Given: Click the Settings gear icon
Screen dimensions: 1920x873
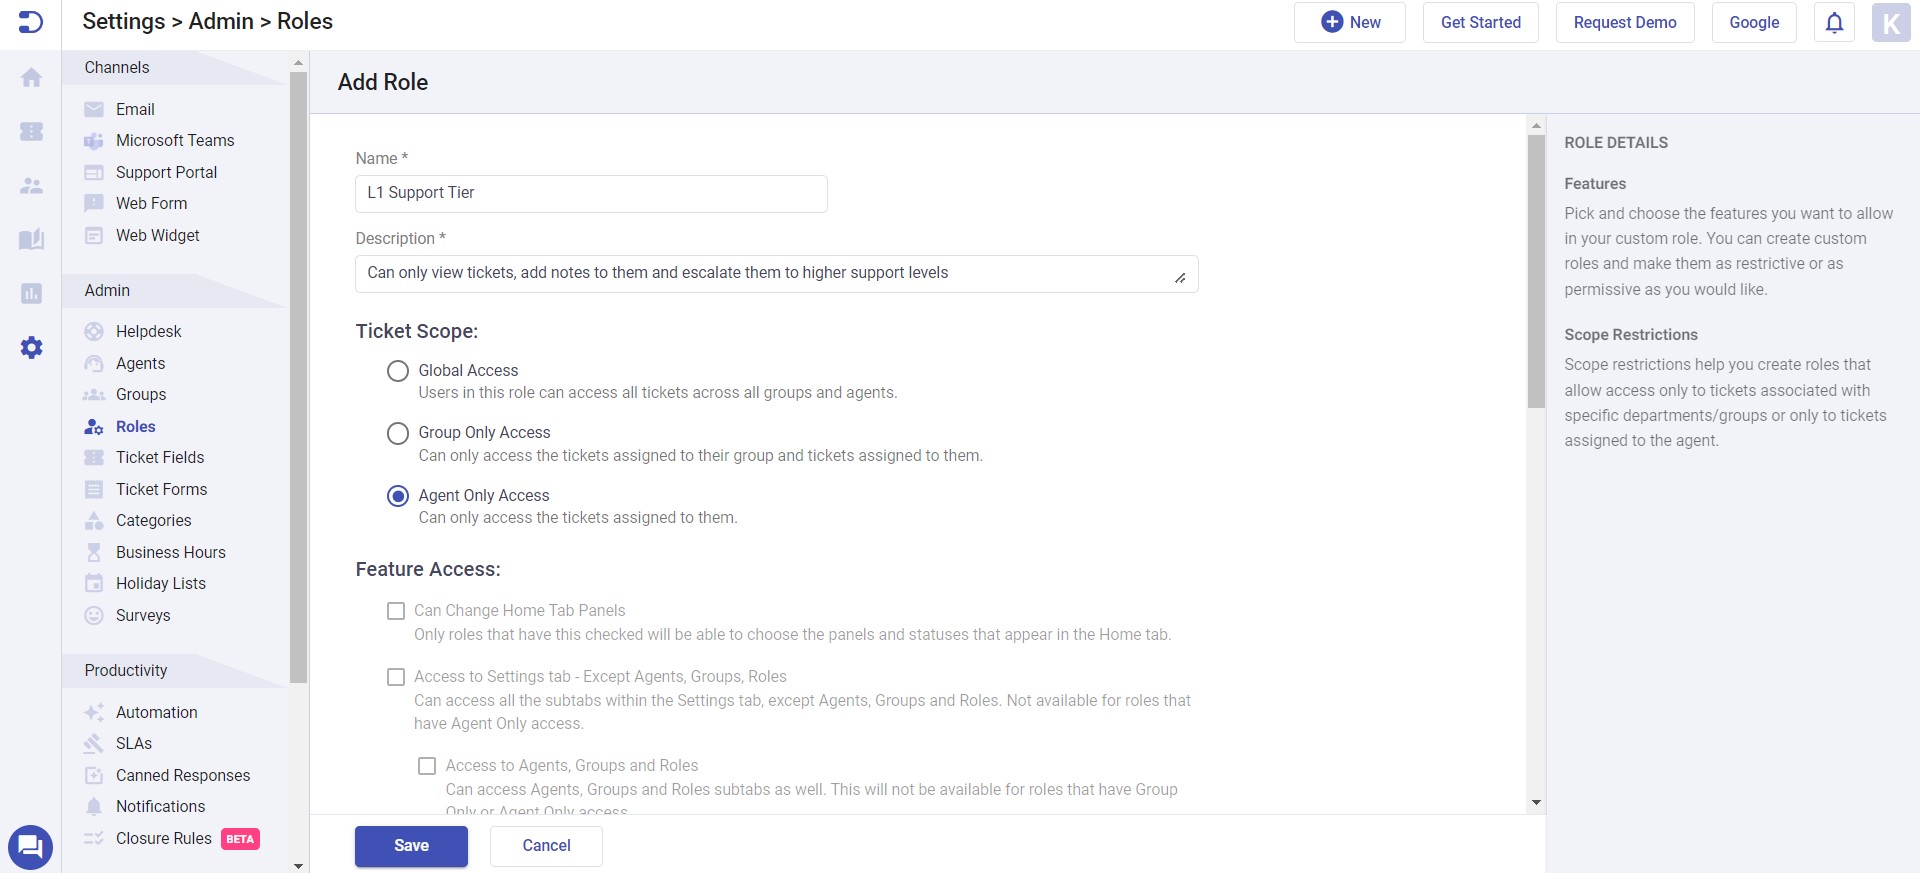Looking at the screenshot, I should 31,347.
